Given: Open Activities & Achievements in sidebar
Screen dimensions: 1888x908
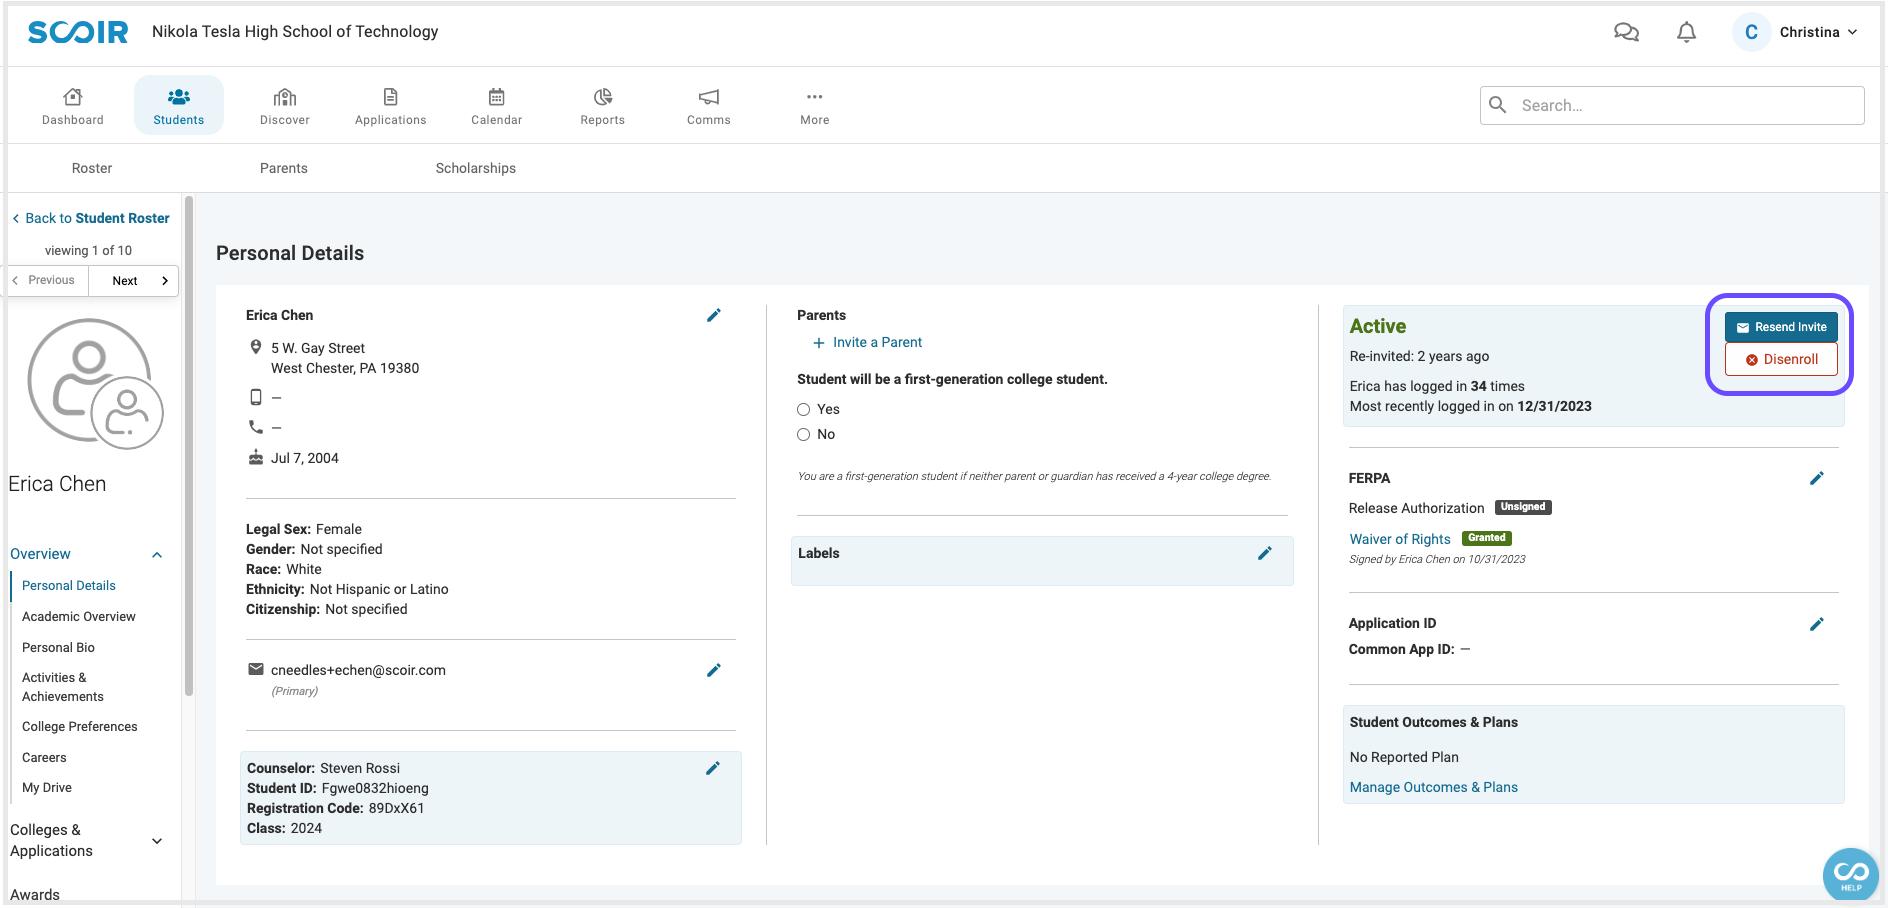Looking at the screenshot, I should pos(63,687).
